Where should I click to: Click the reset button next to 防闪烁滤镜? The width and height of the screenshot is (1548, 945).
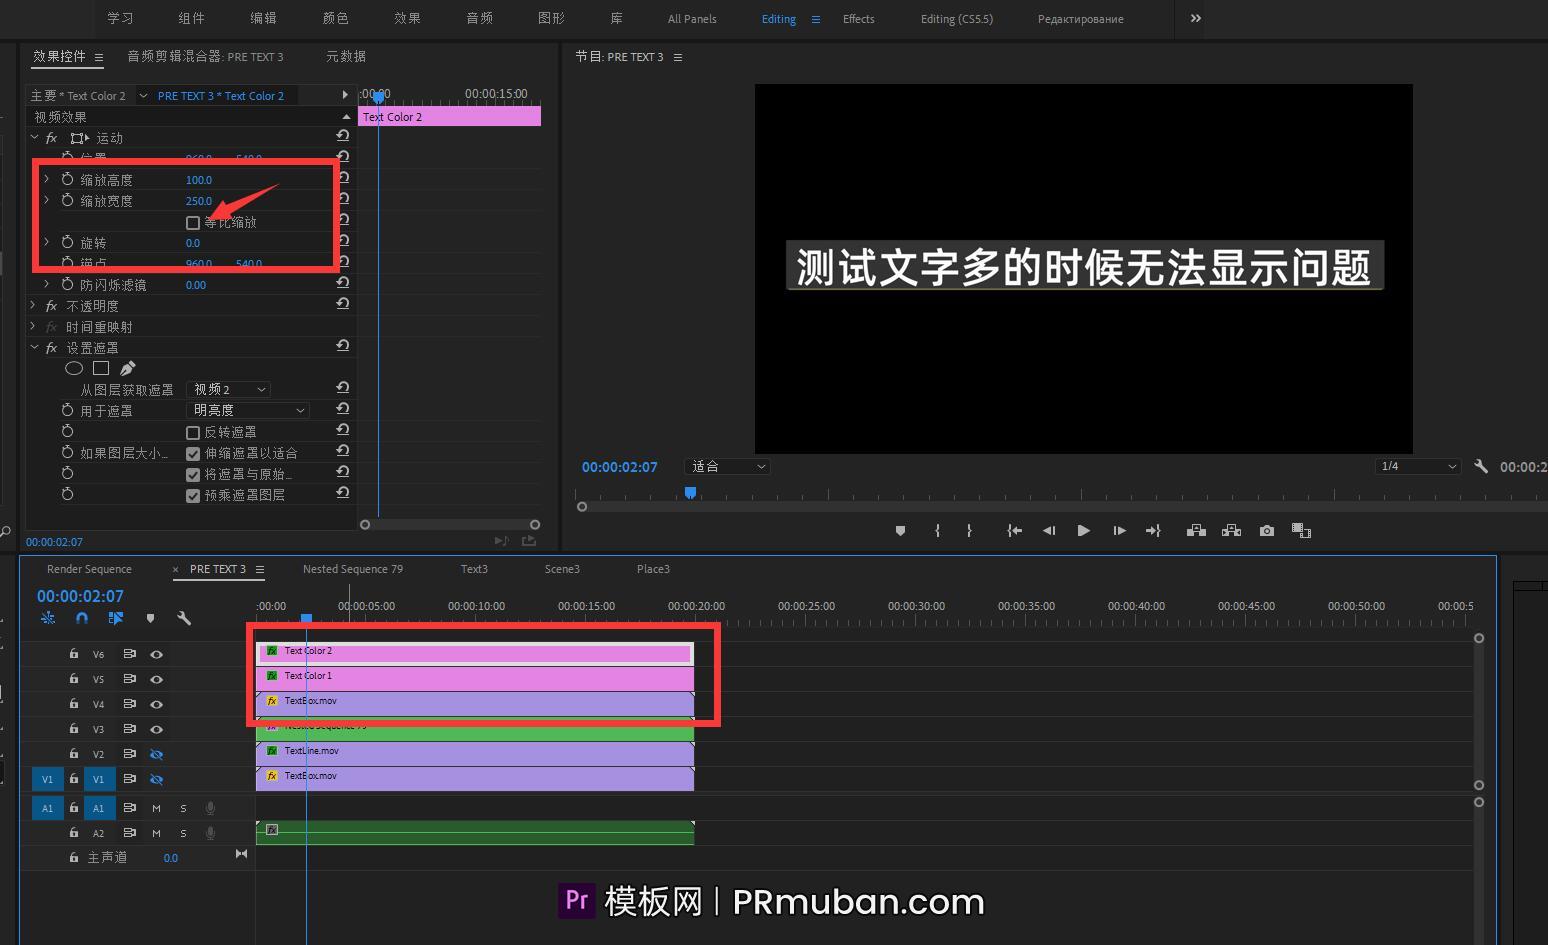tap(343, 282)
